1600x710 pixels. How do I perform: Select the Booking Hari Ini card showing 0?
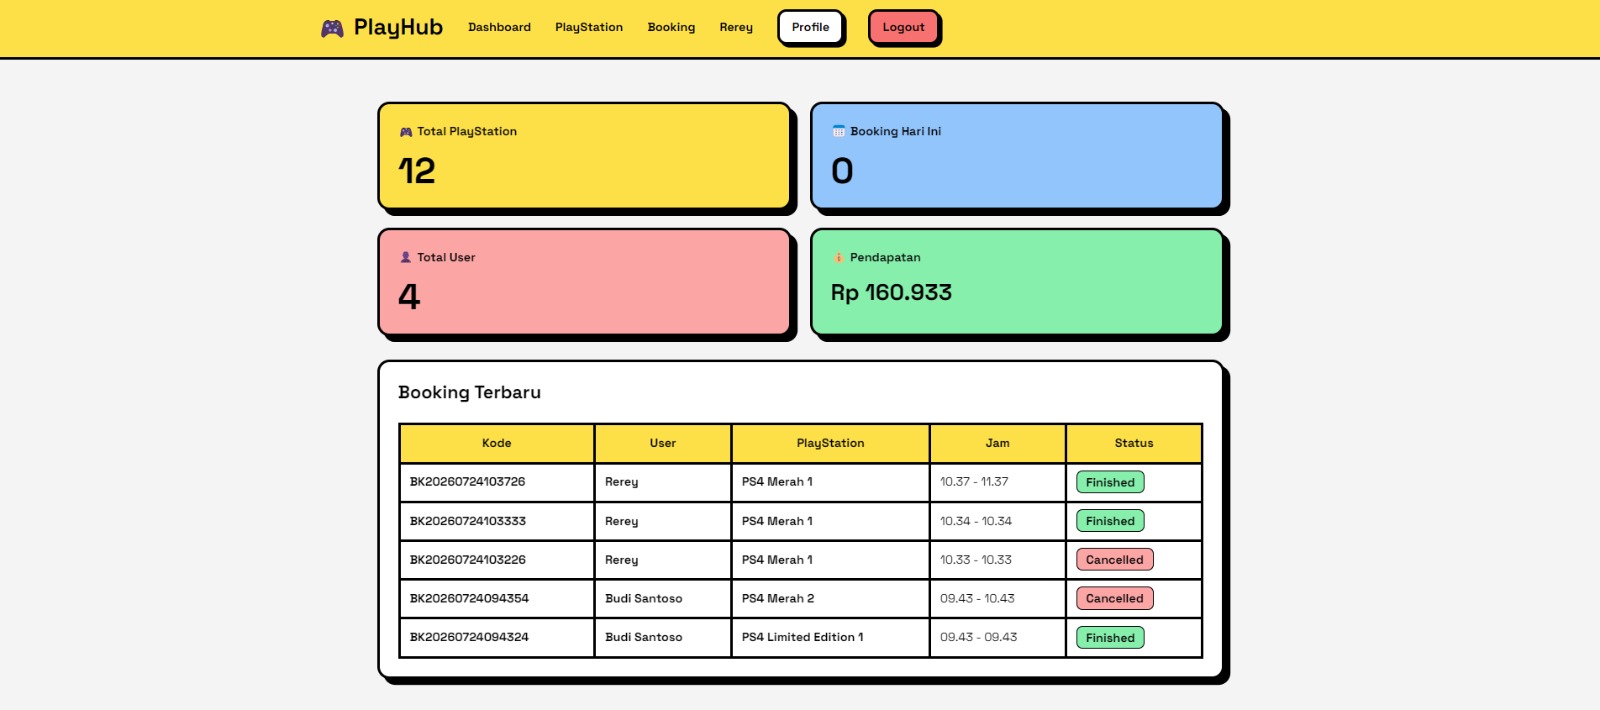click(1017, 156)
